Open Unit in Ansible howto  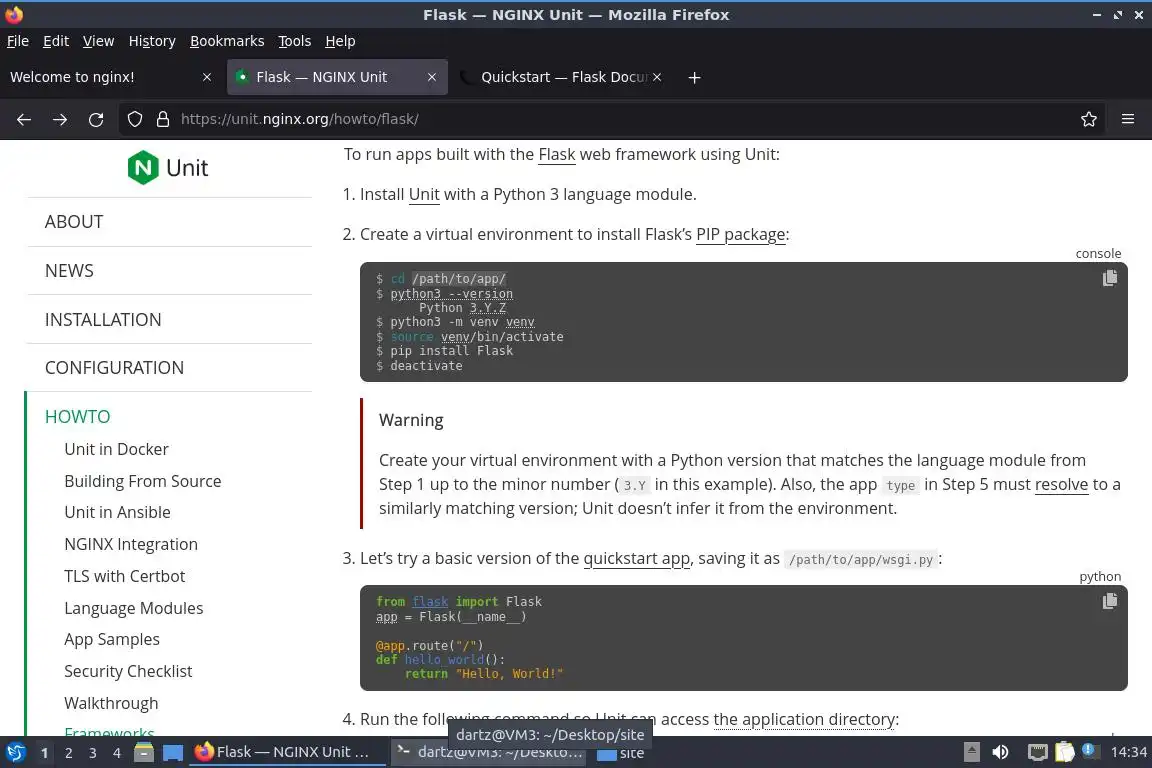tap(118, 512)
